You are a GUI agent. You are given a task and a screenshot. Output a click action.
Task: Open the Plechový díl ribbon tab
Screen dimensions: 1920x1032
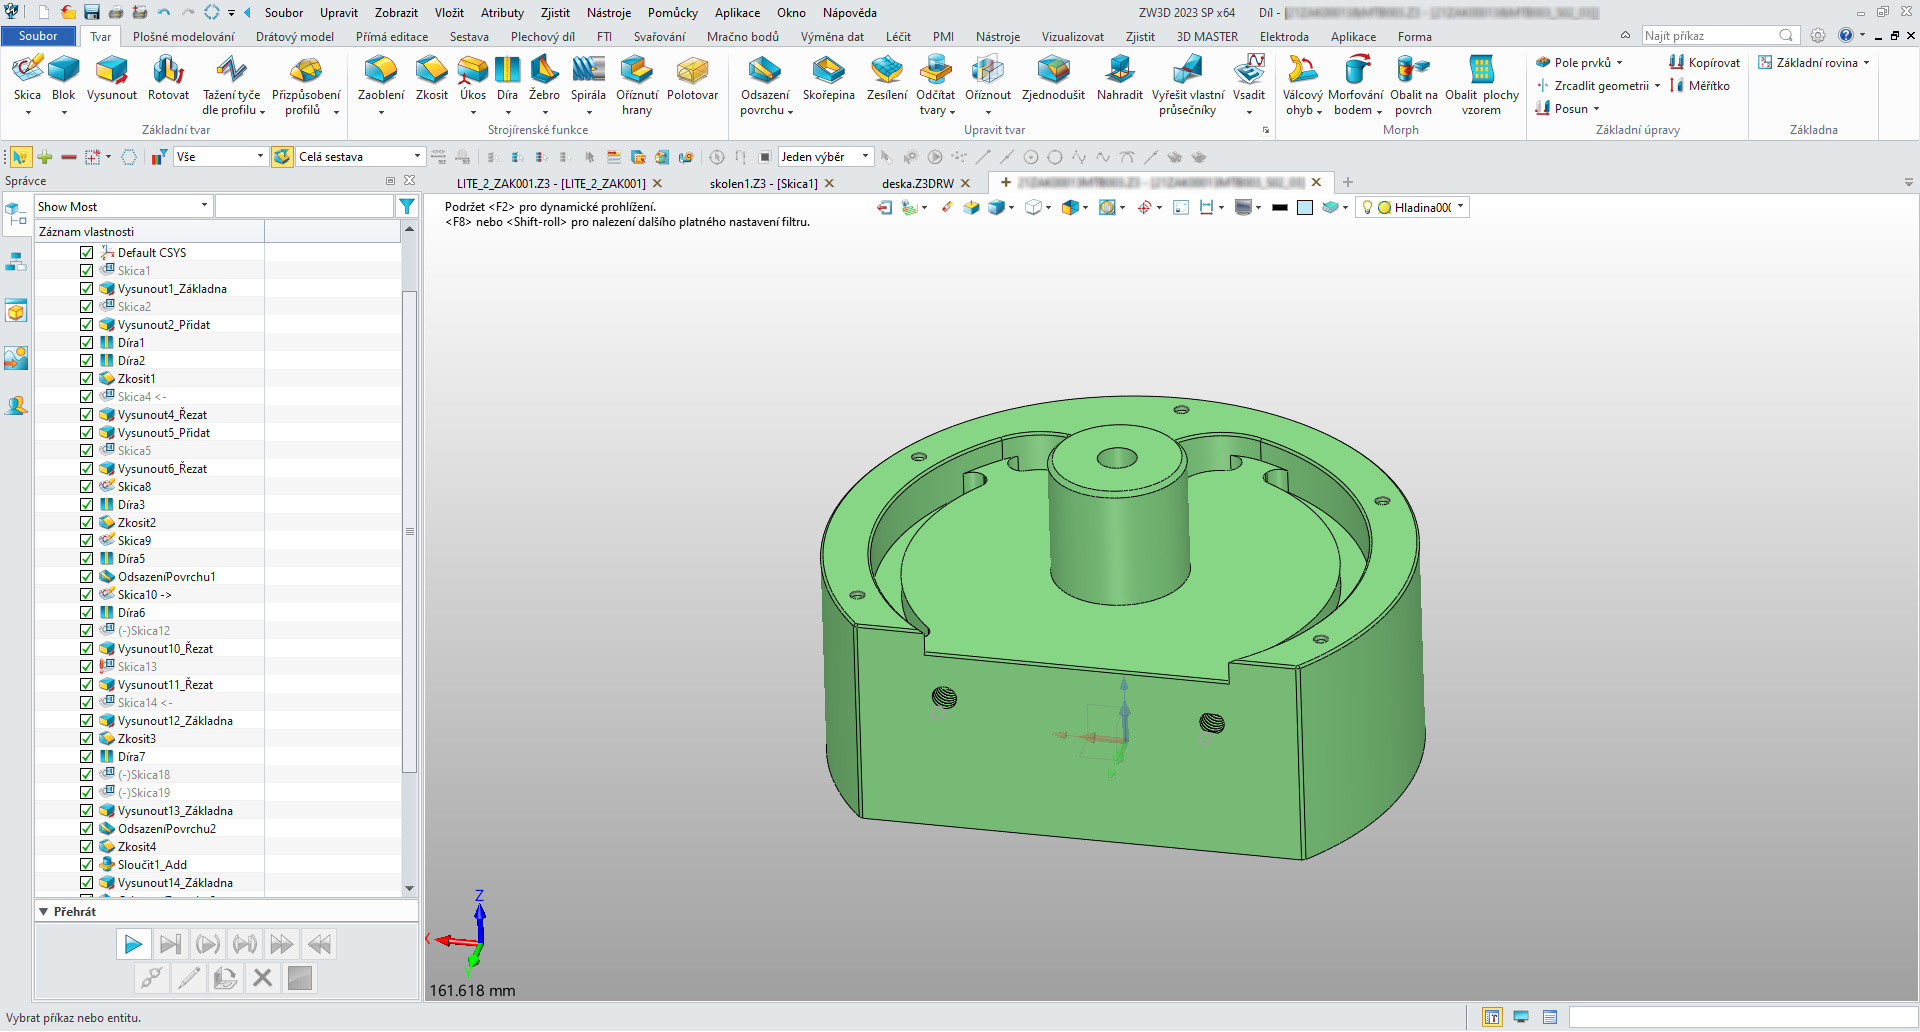542,37
